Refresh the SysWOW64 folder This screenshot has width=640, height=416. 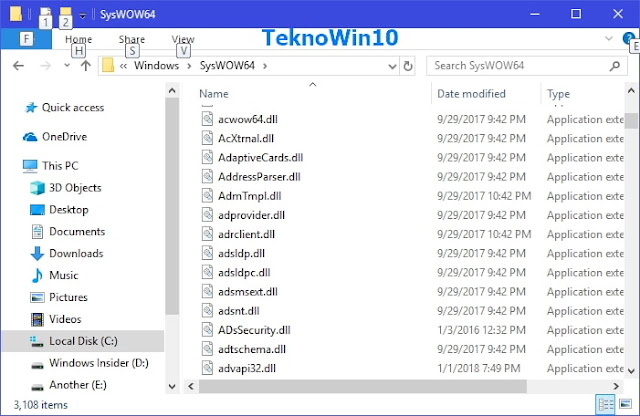(x=408, y=66)
